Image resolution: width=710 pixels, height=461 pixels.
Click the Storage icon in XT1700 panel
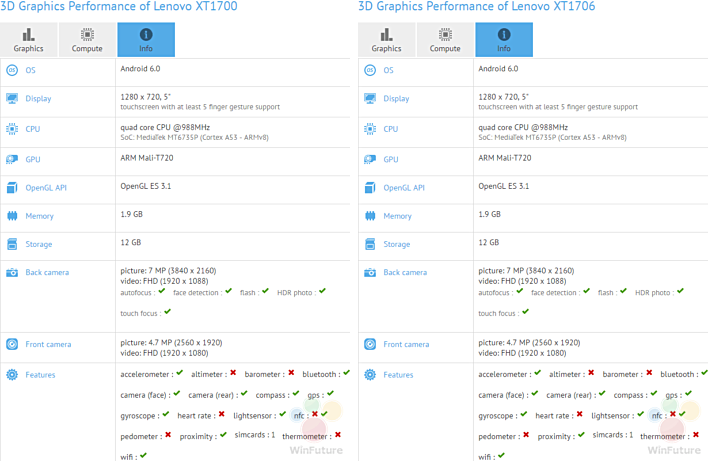[x=12, y=244]
